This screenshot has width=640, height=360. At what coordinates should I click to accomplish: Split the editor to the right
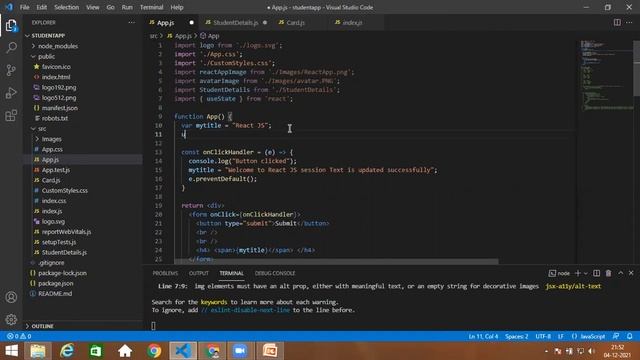(x=617, y=22)
